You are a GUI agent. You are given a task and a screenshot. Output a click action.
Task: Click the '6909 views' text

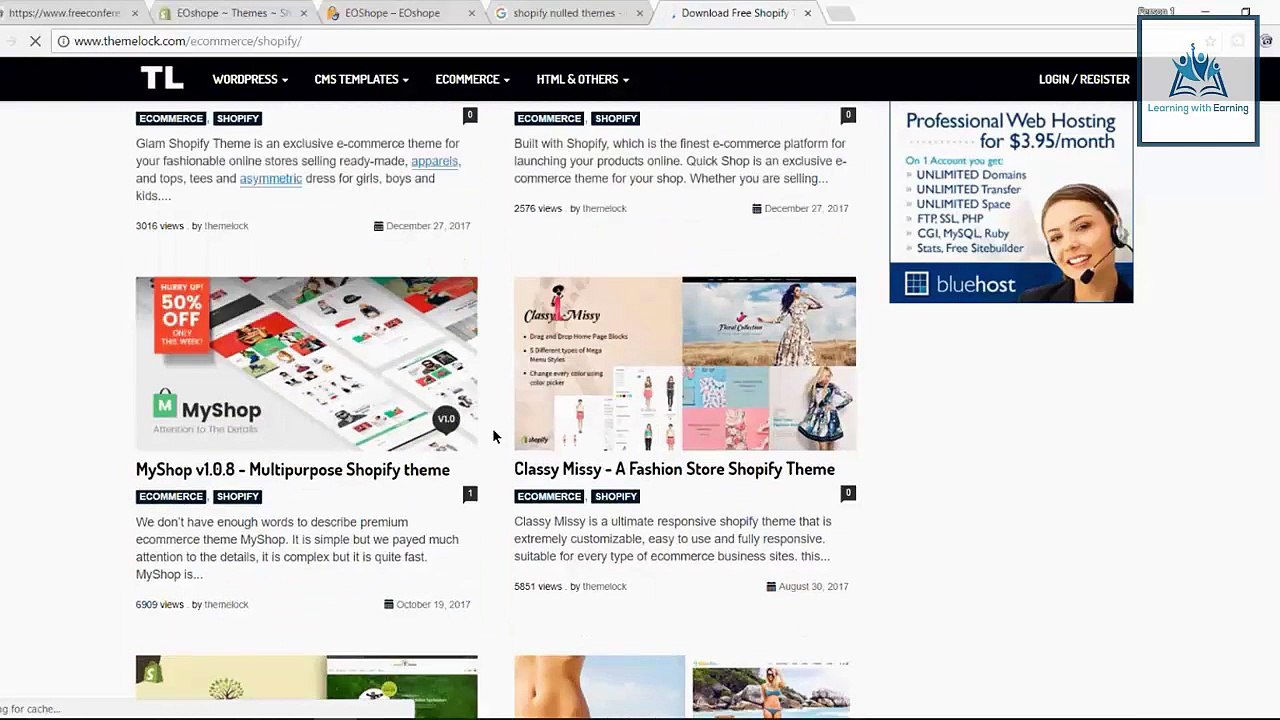160,604
